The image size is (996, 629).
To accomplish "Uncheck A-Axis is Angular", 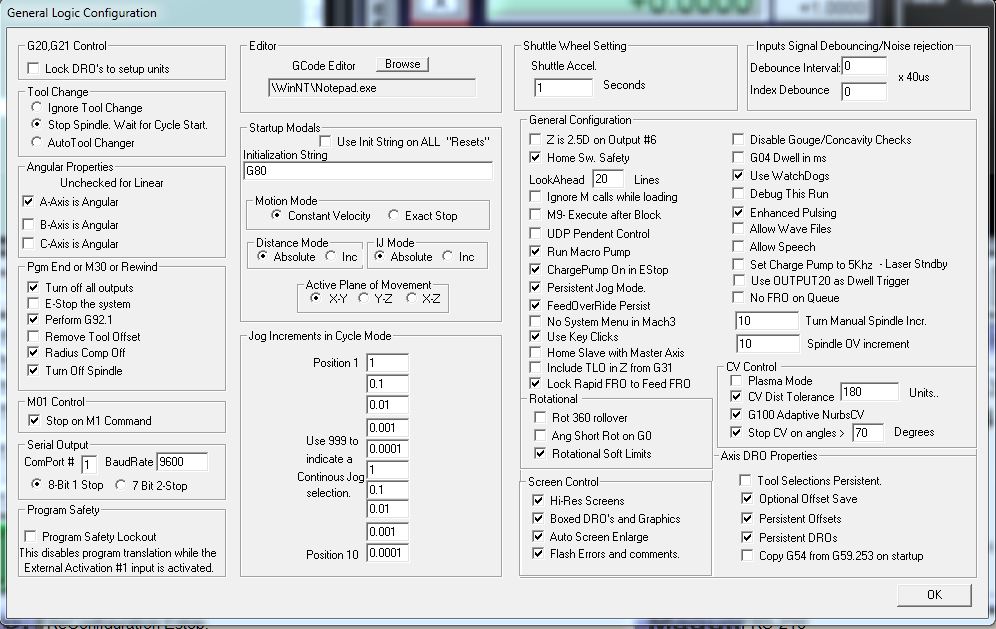I will 29,201.
